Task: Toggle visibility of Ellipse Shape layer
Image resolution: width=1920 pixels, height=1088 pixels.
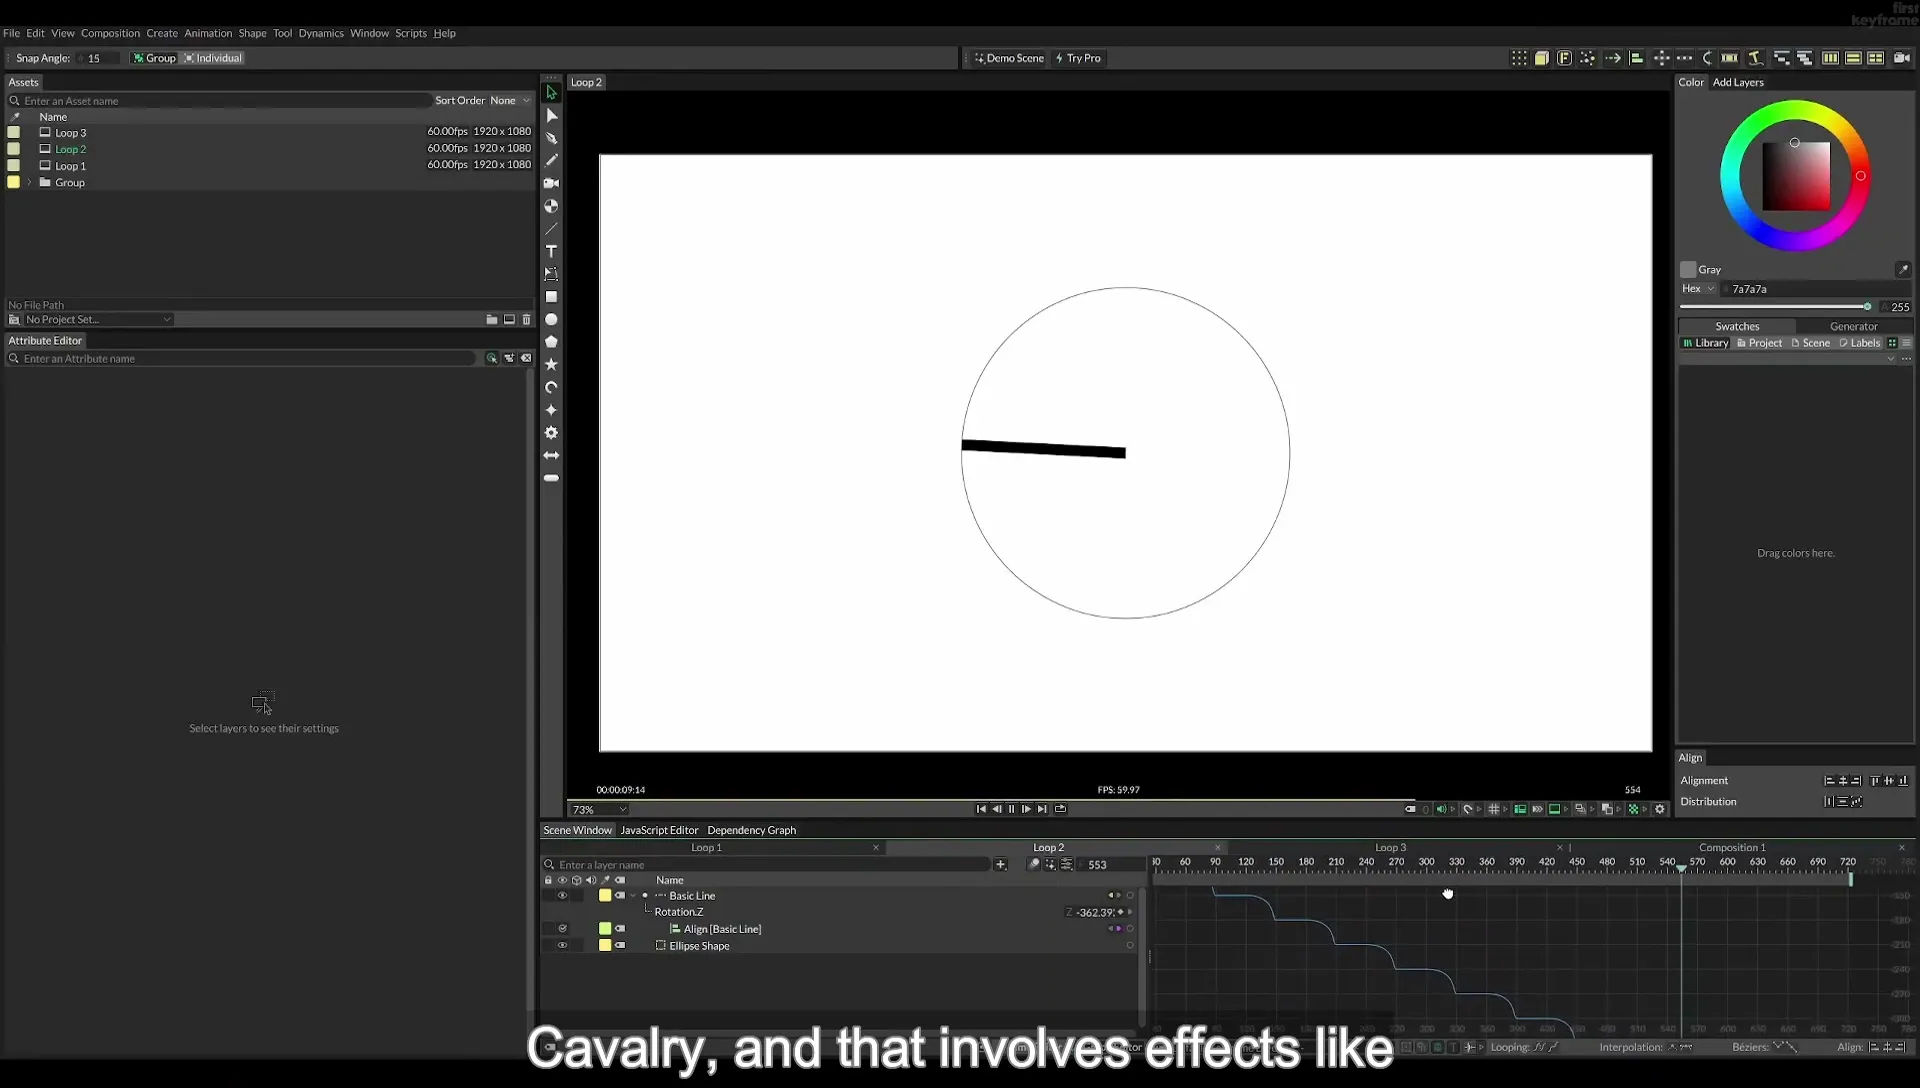Action: coord(562,946)
